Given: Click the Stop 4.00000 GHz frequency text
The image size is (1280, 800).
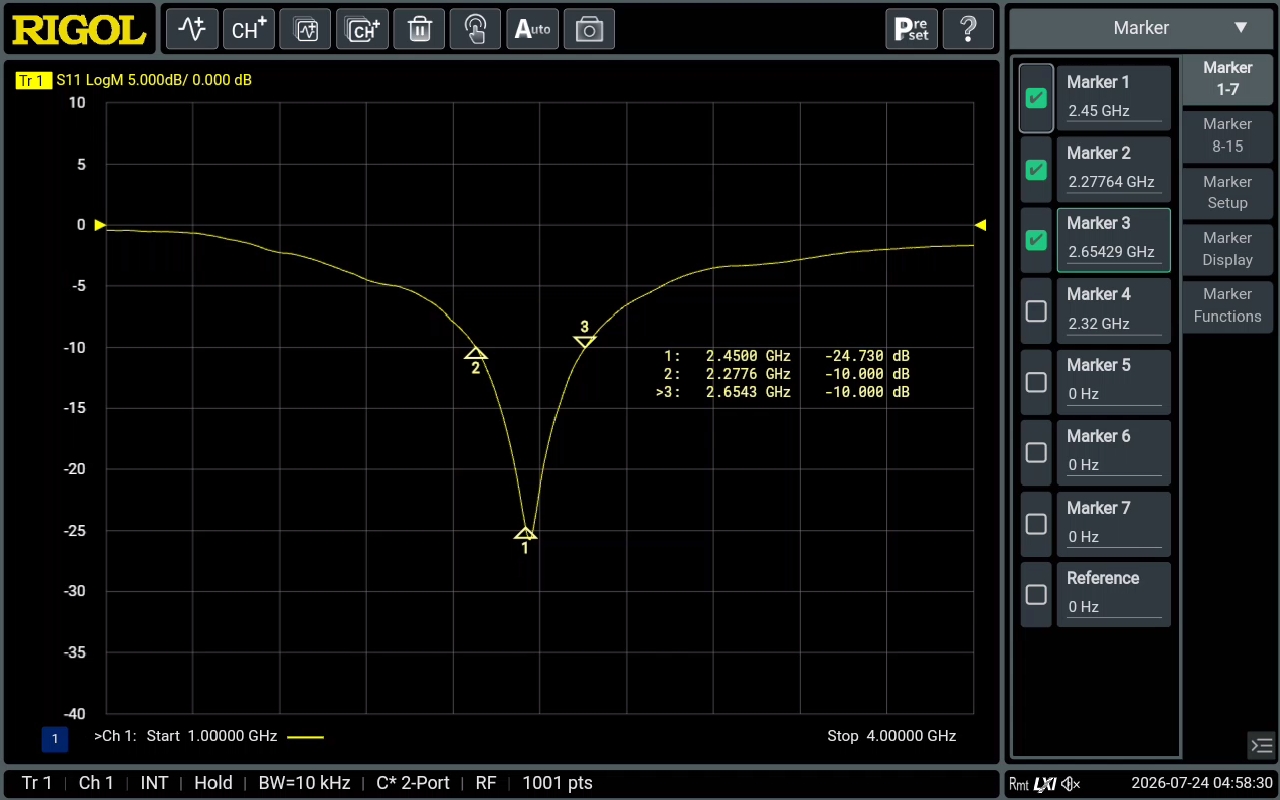Looking at the screenshot, I should 892,736.
